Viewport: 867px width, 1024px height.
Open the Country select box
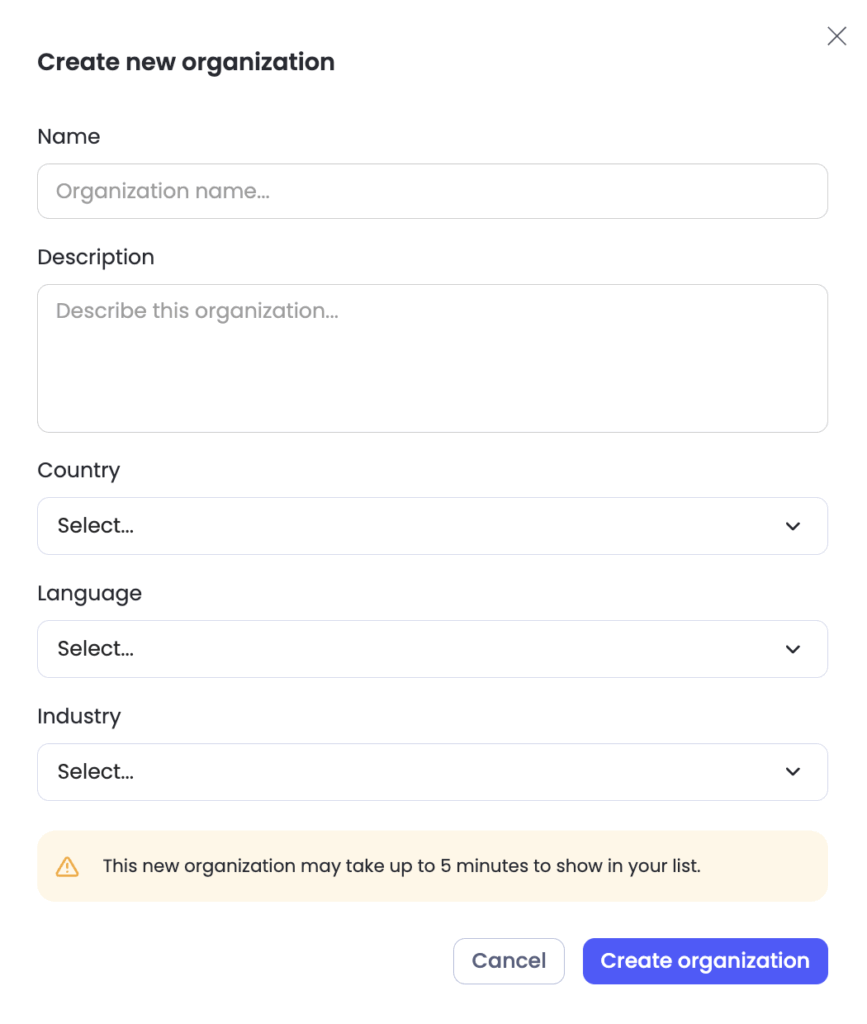pyautogui.click(x=432, y=526)
